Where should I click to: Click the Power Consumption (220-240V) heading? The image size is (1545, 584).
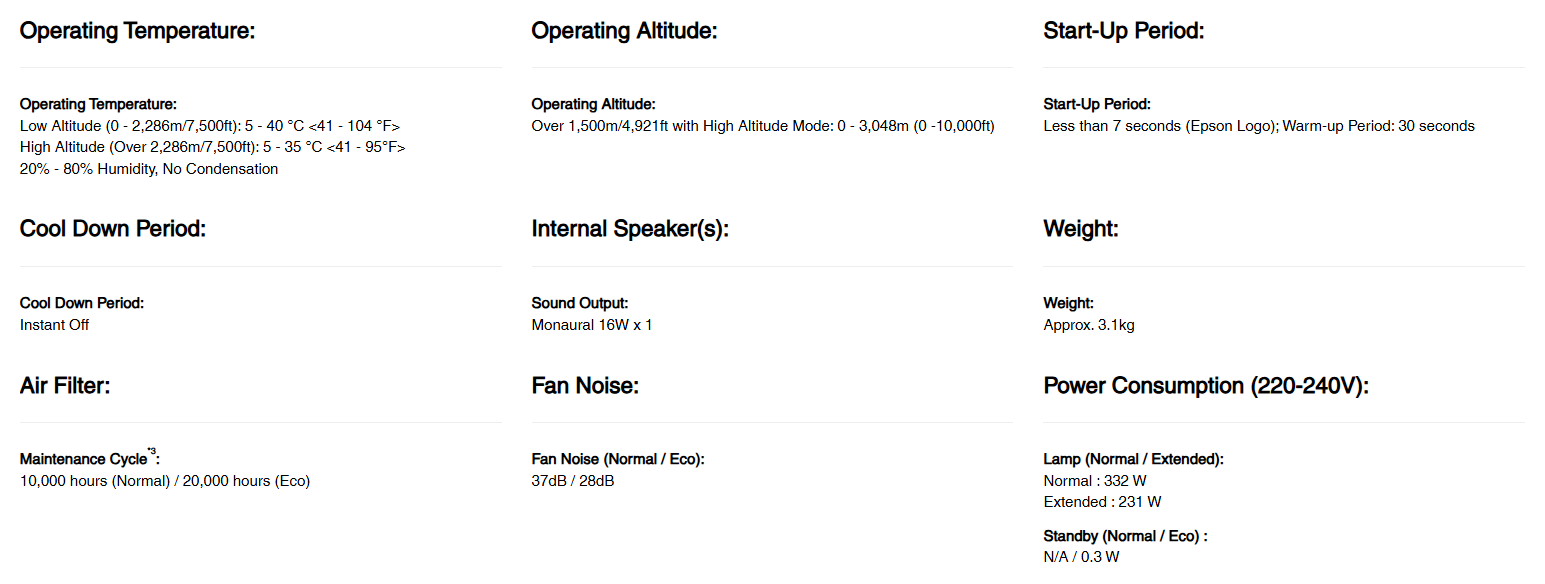(x=1205, y=386)
